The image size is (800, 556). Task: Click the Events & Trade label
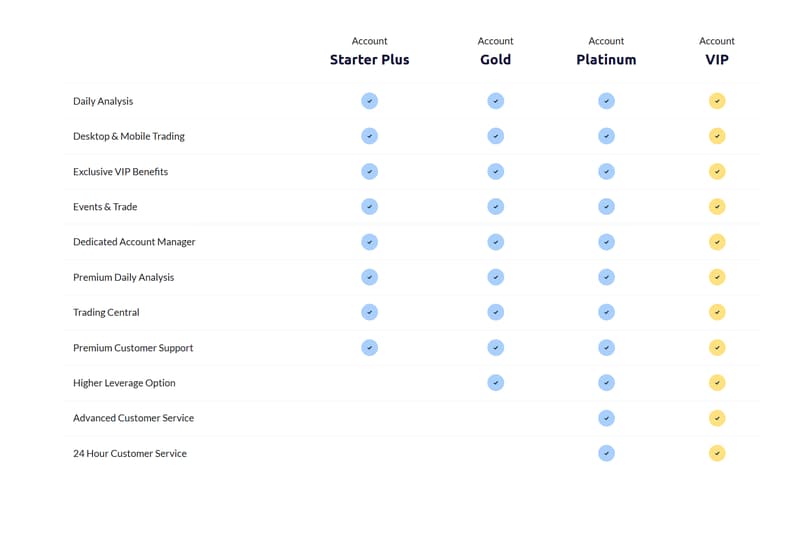tap(105, 207)
